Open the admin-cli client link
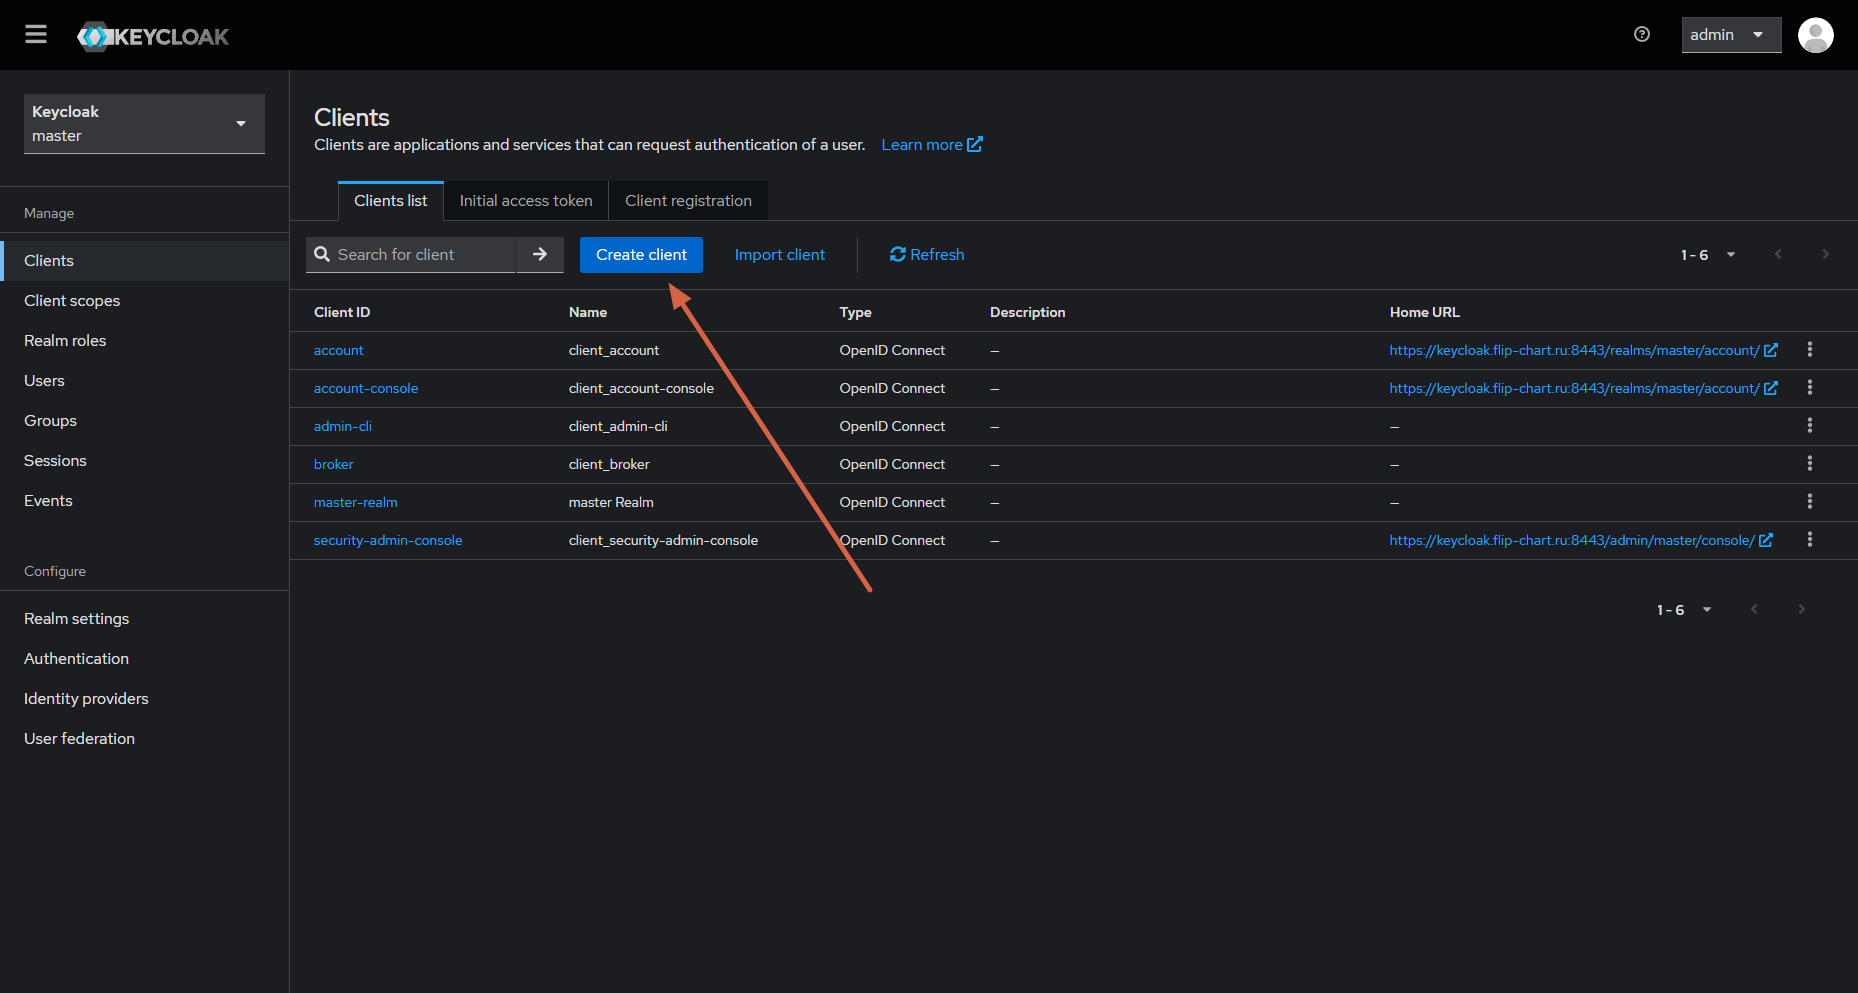 click(x=343, y=427)
